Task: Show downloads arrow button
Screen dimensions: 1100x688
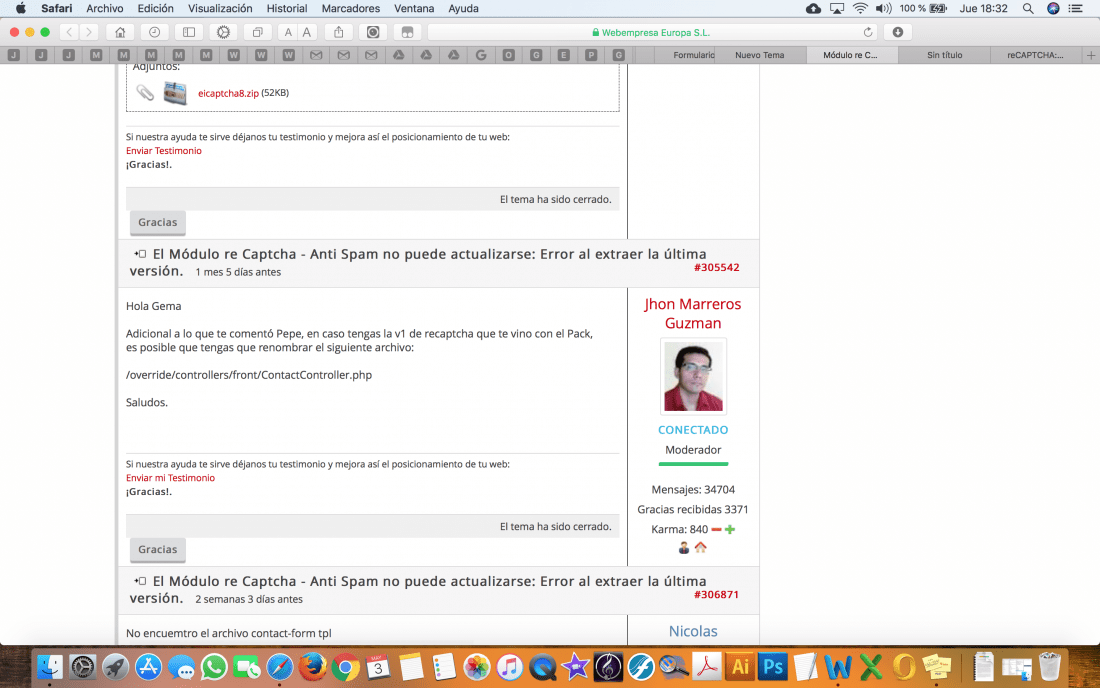Action: [x=897, y=32]
